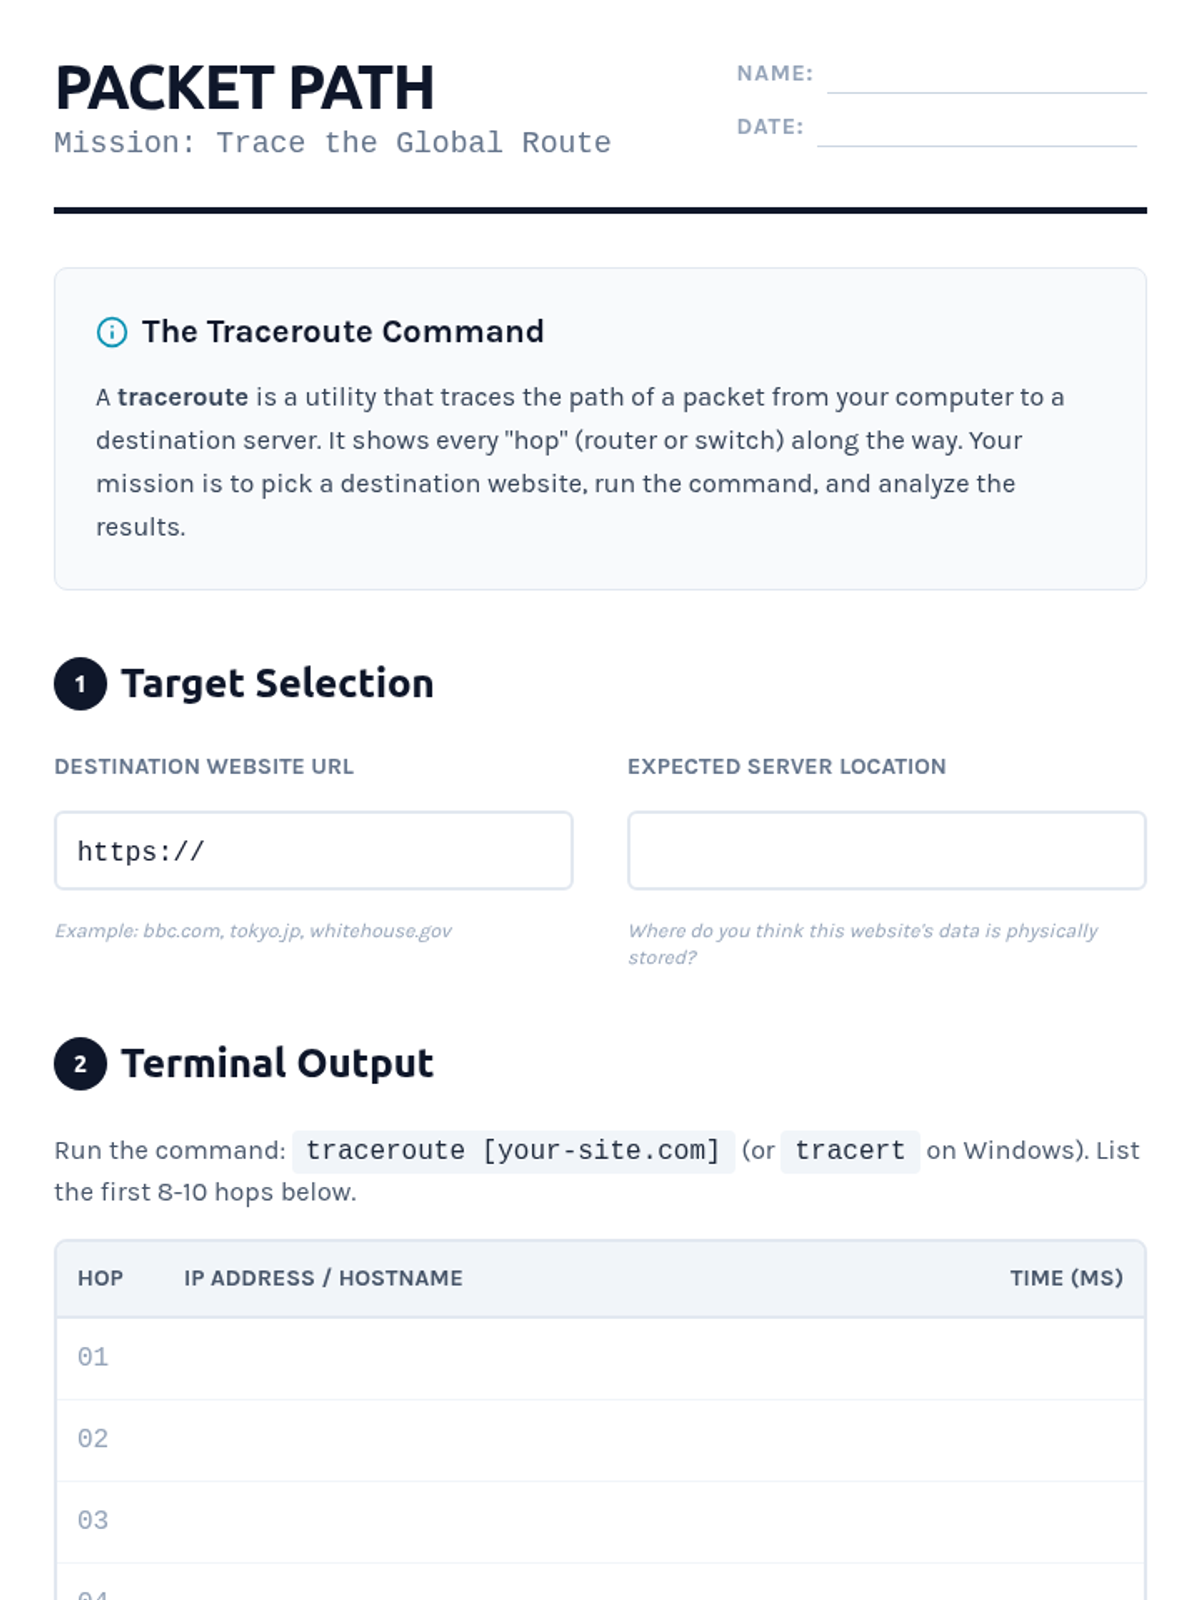Screen dimensions: 1200x1600
Task: Click the info icon beside Traceroute Command
Action: click(111, 332)
